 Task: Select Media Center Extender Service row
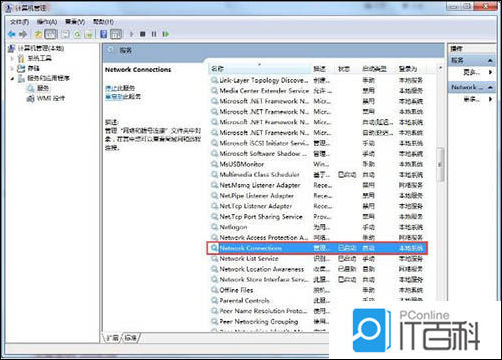tap(316, 91)
